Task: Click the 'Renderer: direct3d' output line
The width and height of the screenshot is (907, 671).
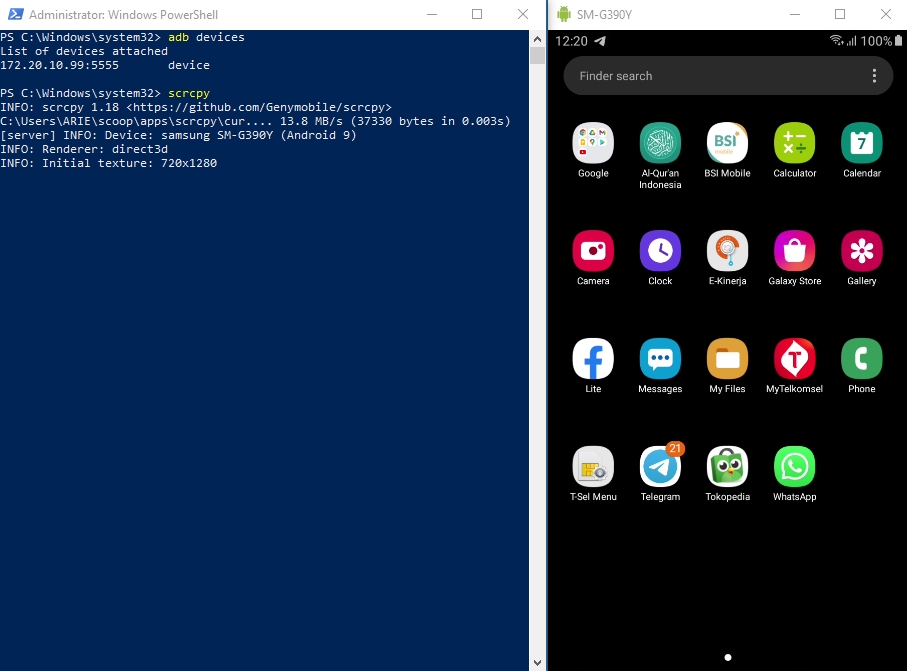Action: coord(84,149)
